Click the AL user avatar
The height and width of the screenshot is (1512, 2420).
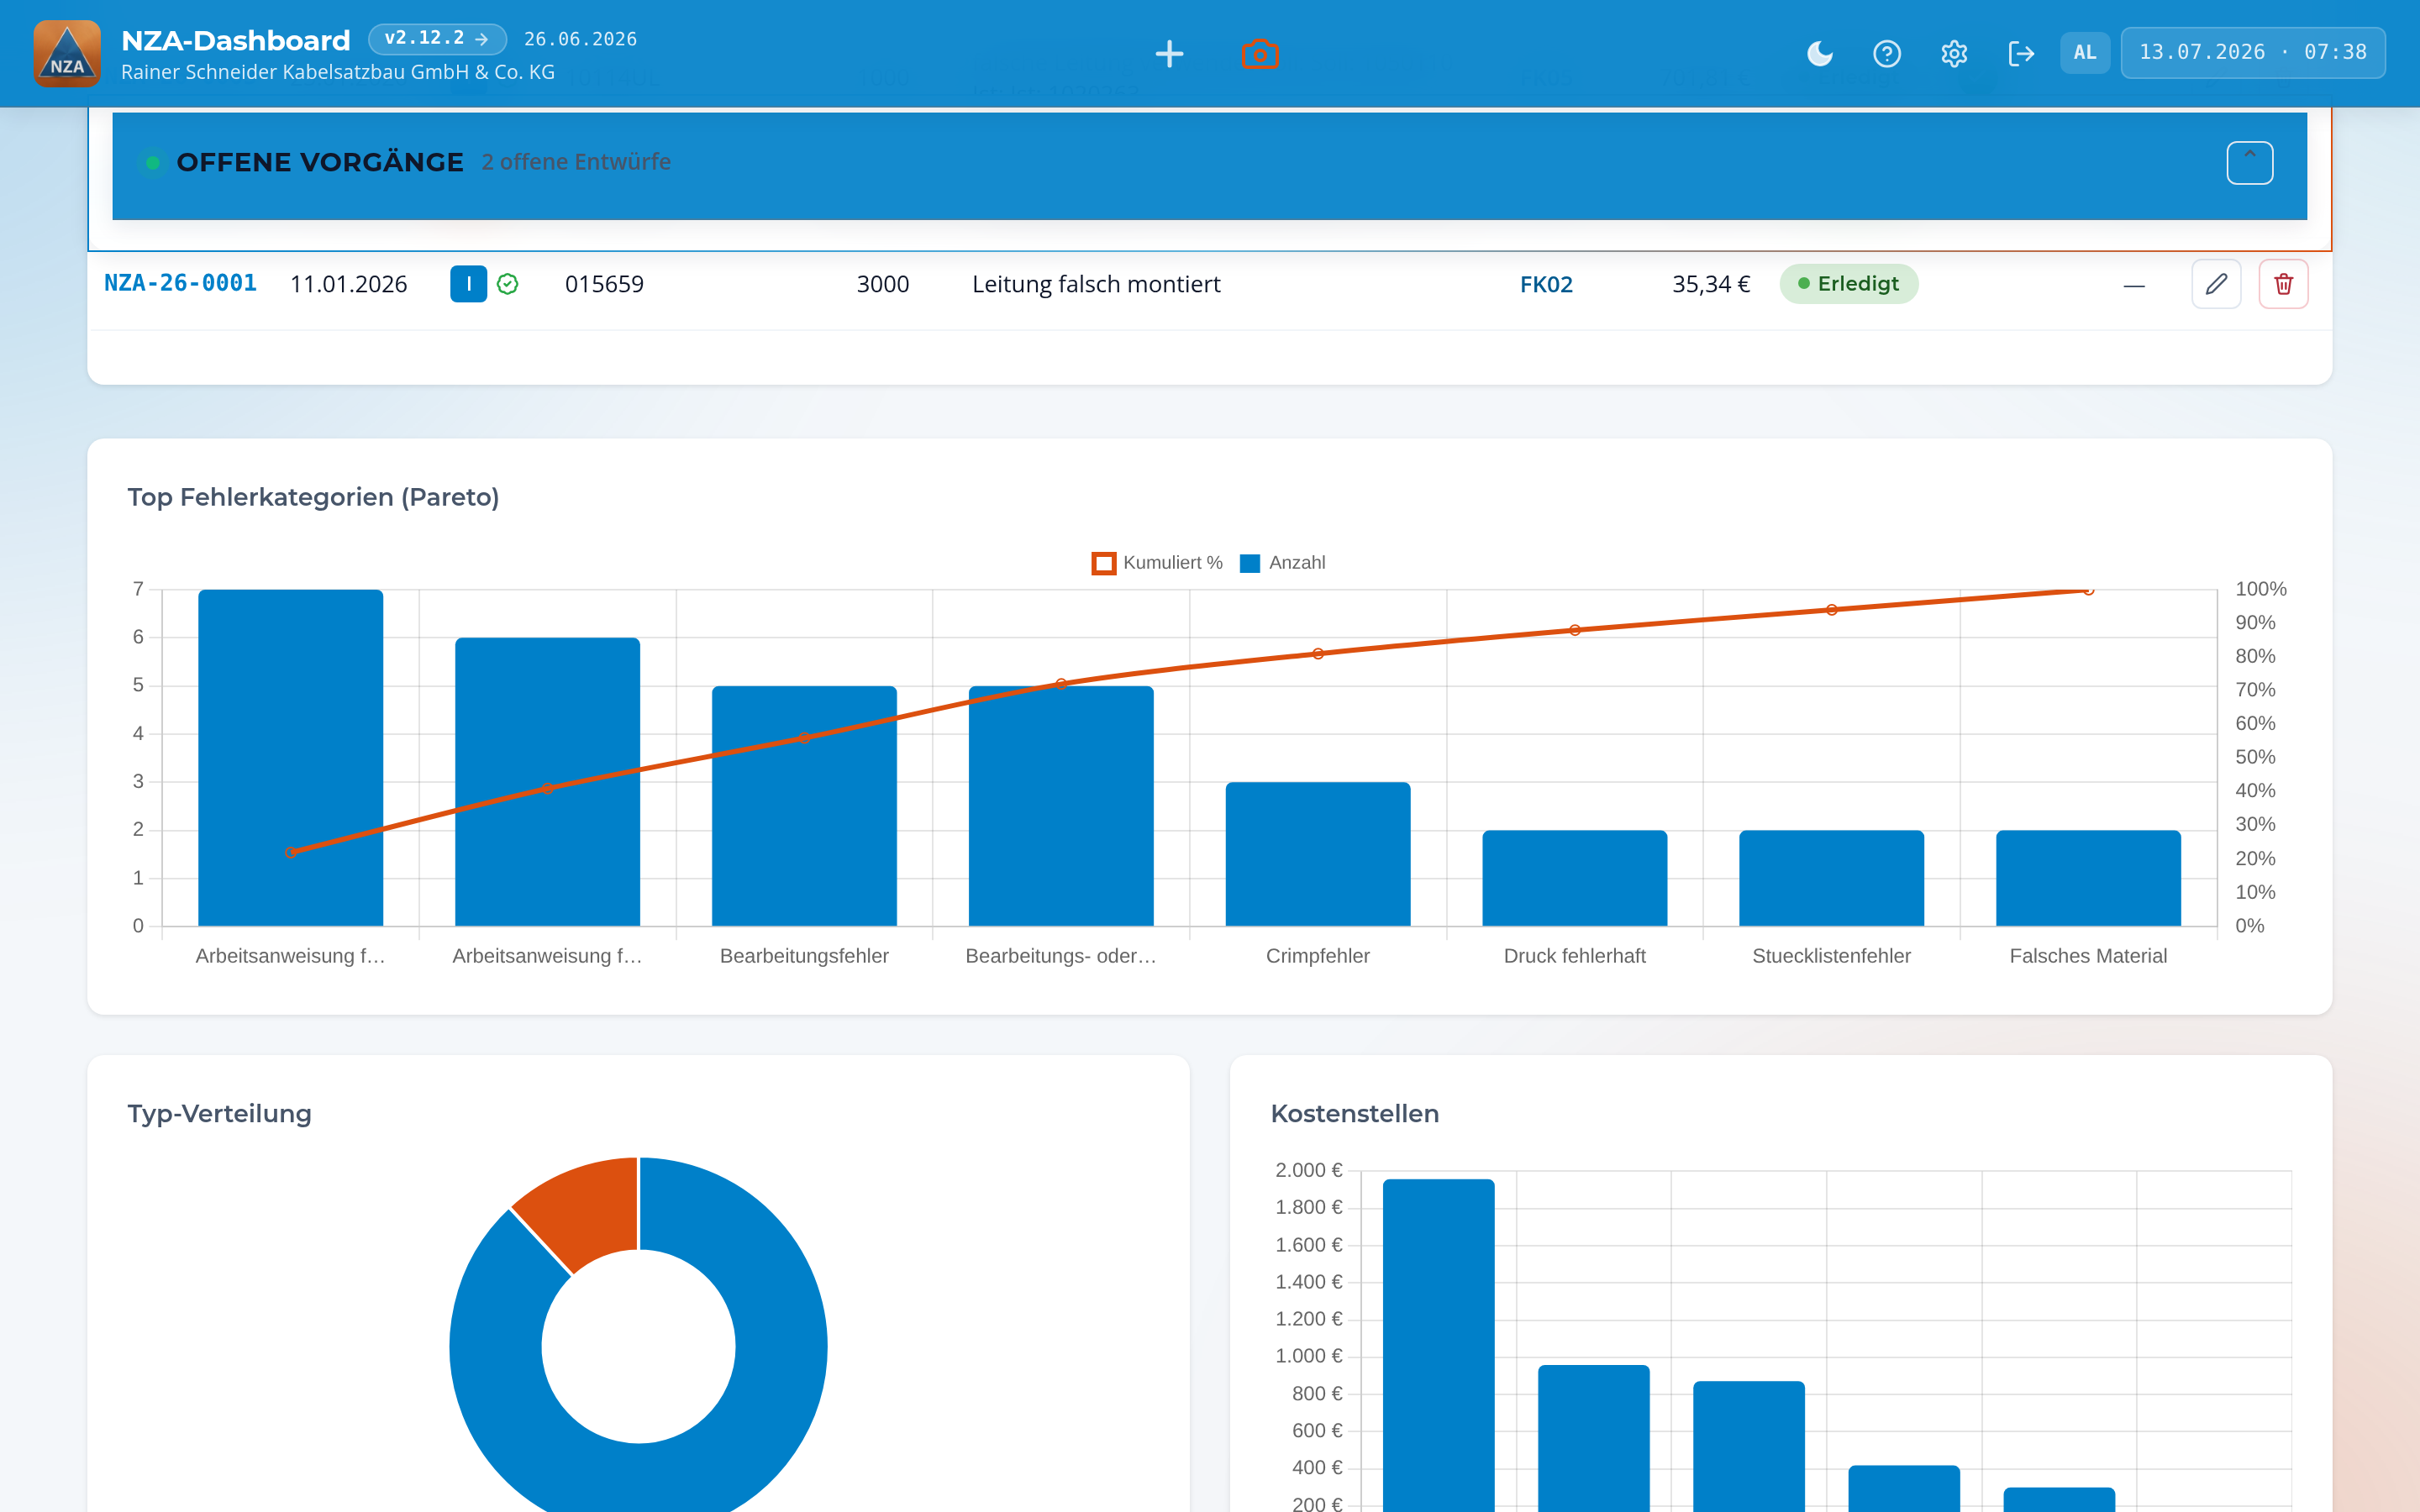pos(2085,52)
